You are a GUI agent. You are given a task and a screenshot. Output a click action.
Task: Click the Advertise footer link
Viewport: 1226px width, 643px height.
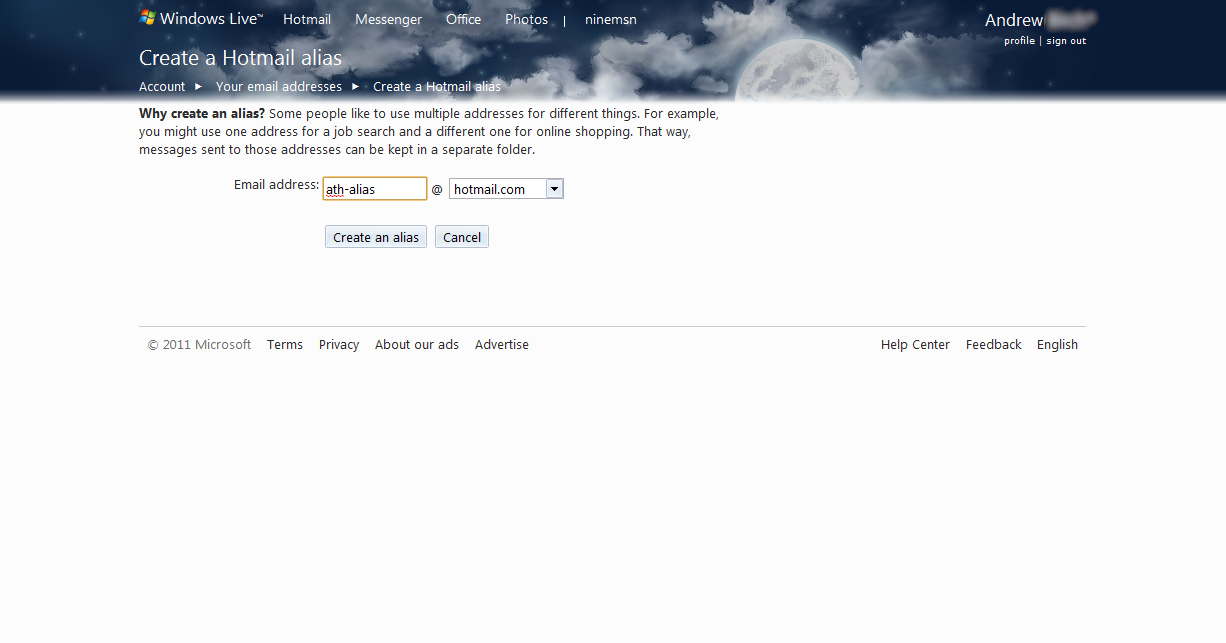(x=502, y=344)
